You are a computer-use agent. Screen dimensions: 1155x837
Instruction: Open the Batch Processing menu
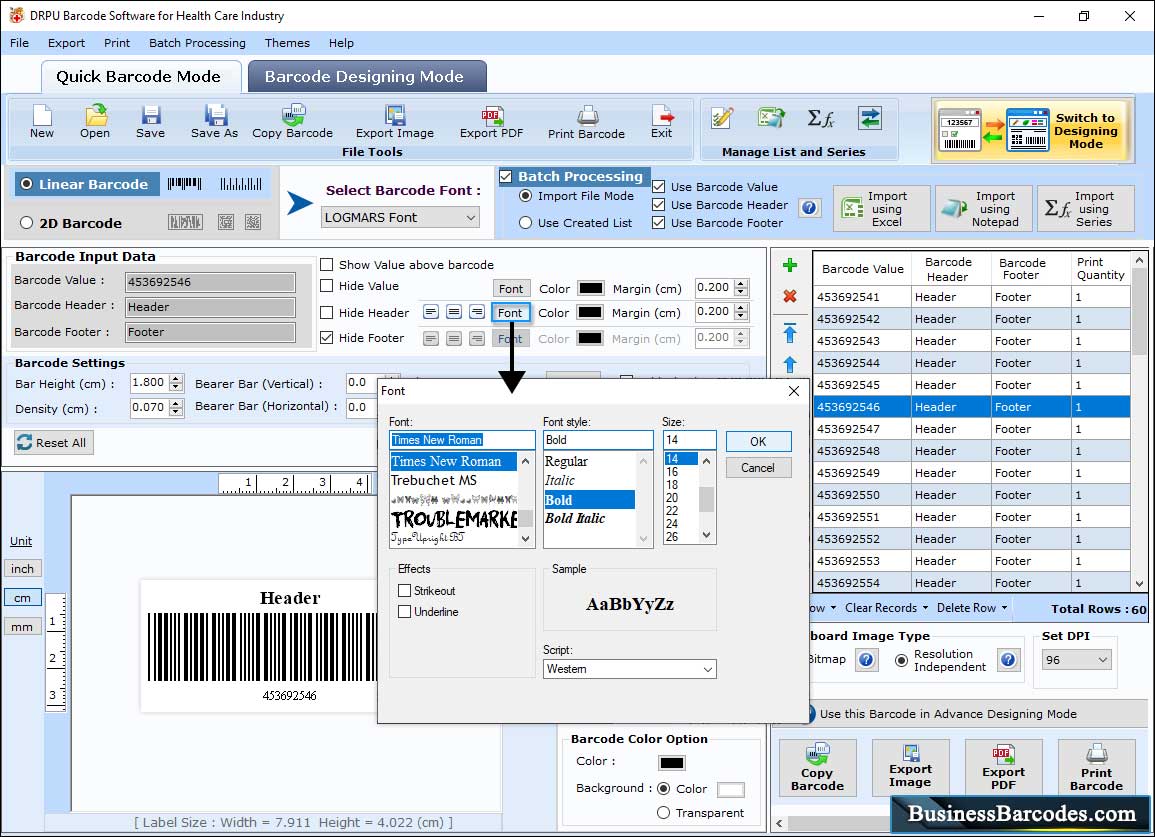pyautogui.click(x=197, y=43)
